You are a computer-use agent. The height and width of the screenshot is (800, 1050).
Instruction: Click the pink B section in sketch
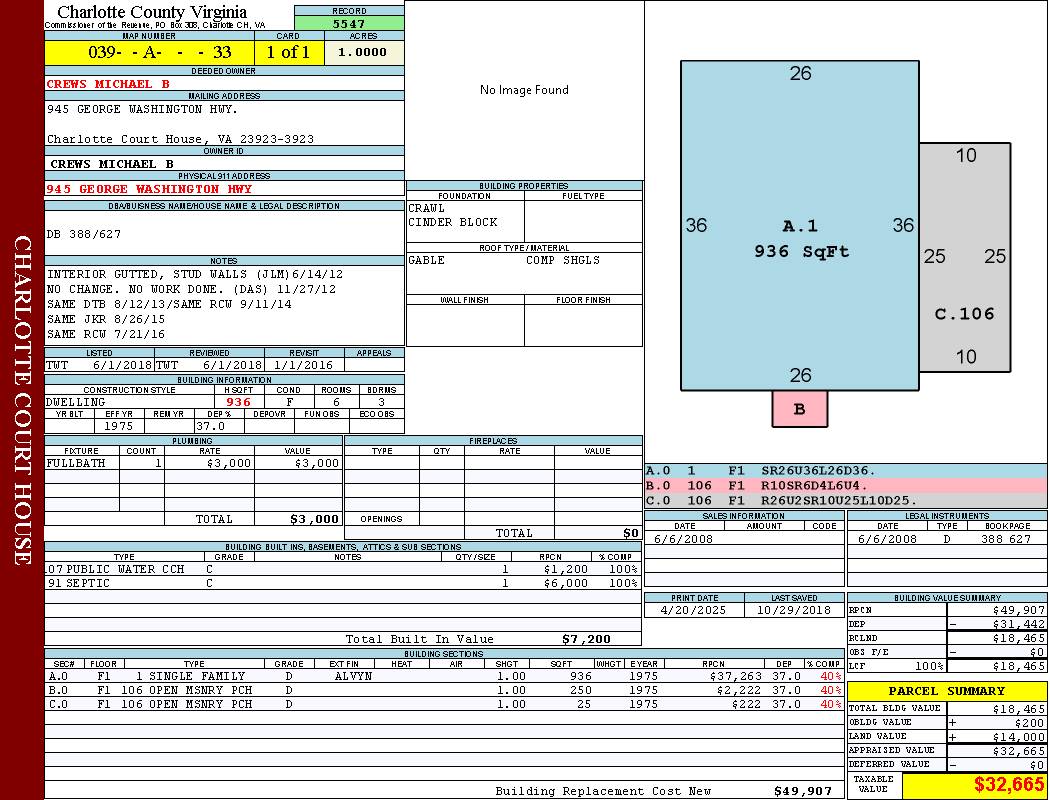pyautogui.click(x=799, y=409)
